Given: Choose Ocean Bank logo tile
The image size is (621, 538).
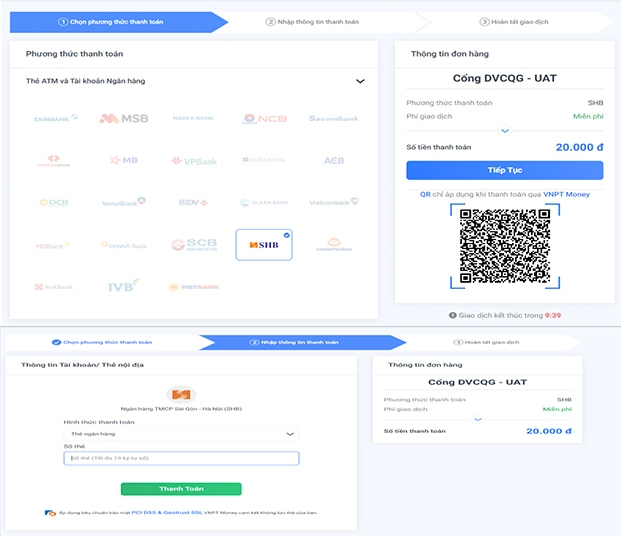Looking at the screenshot, I should point(264,202).
